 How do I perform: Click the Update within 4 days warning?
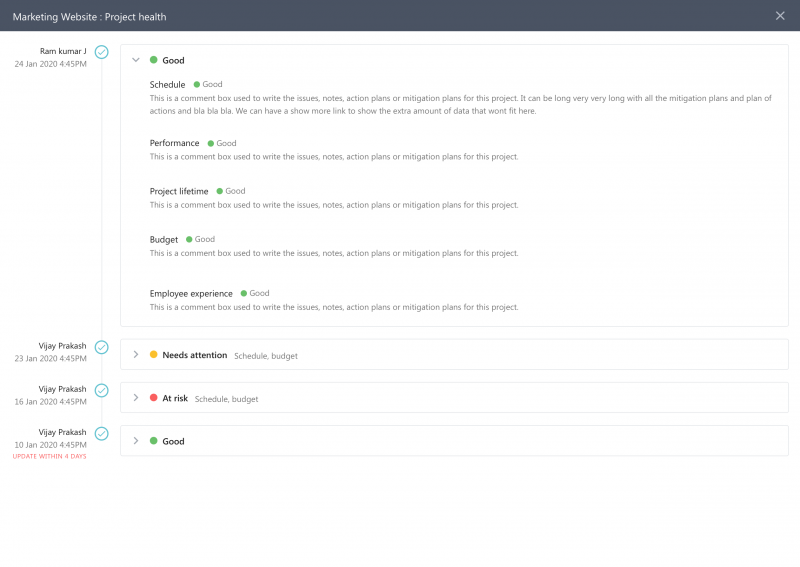(x=49, y=456)
